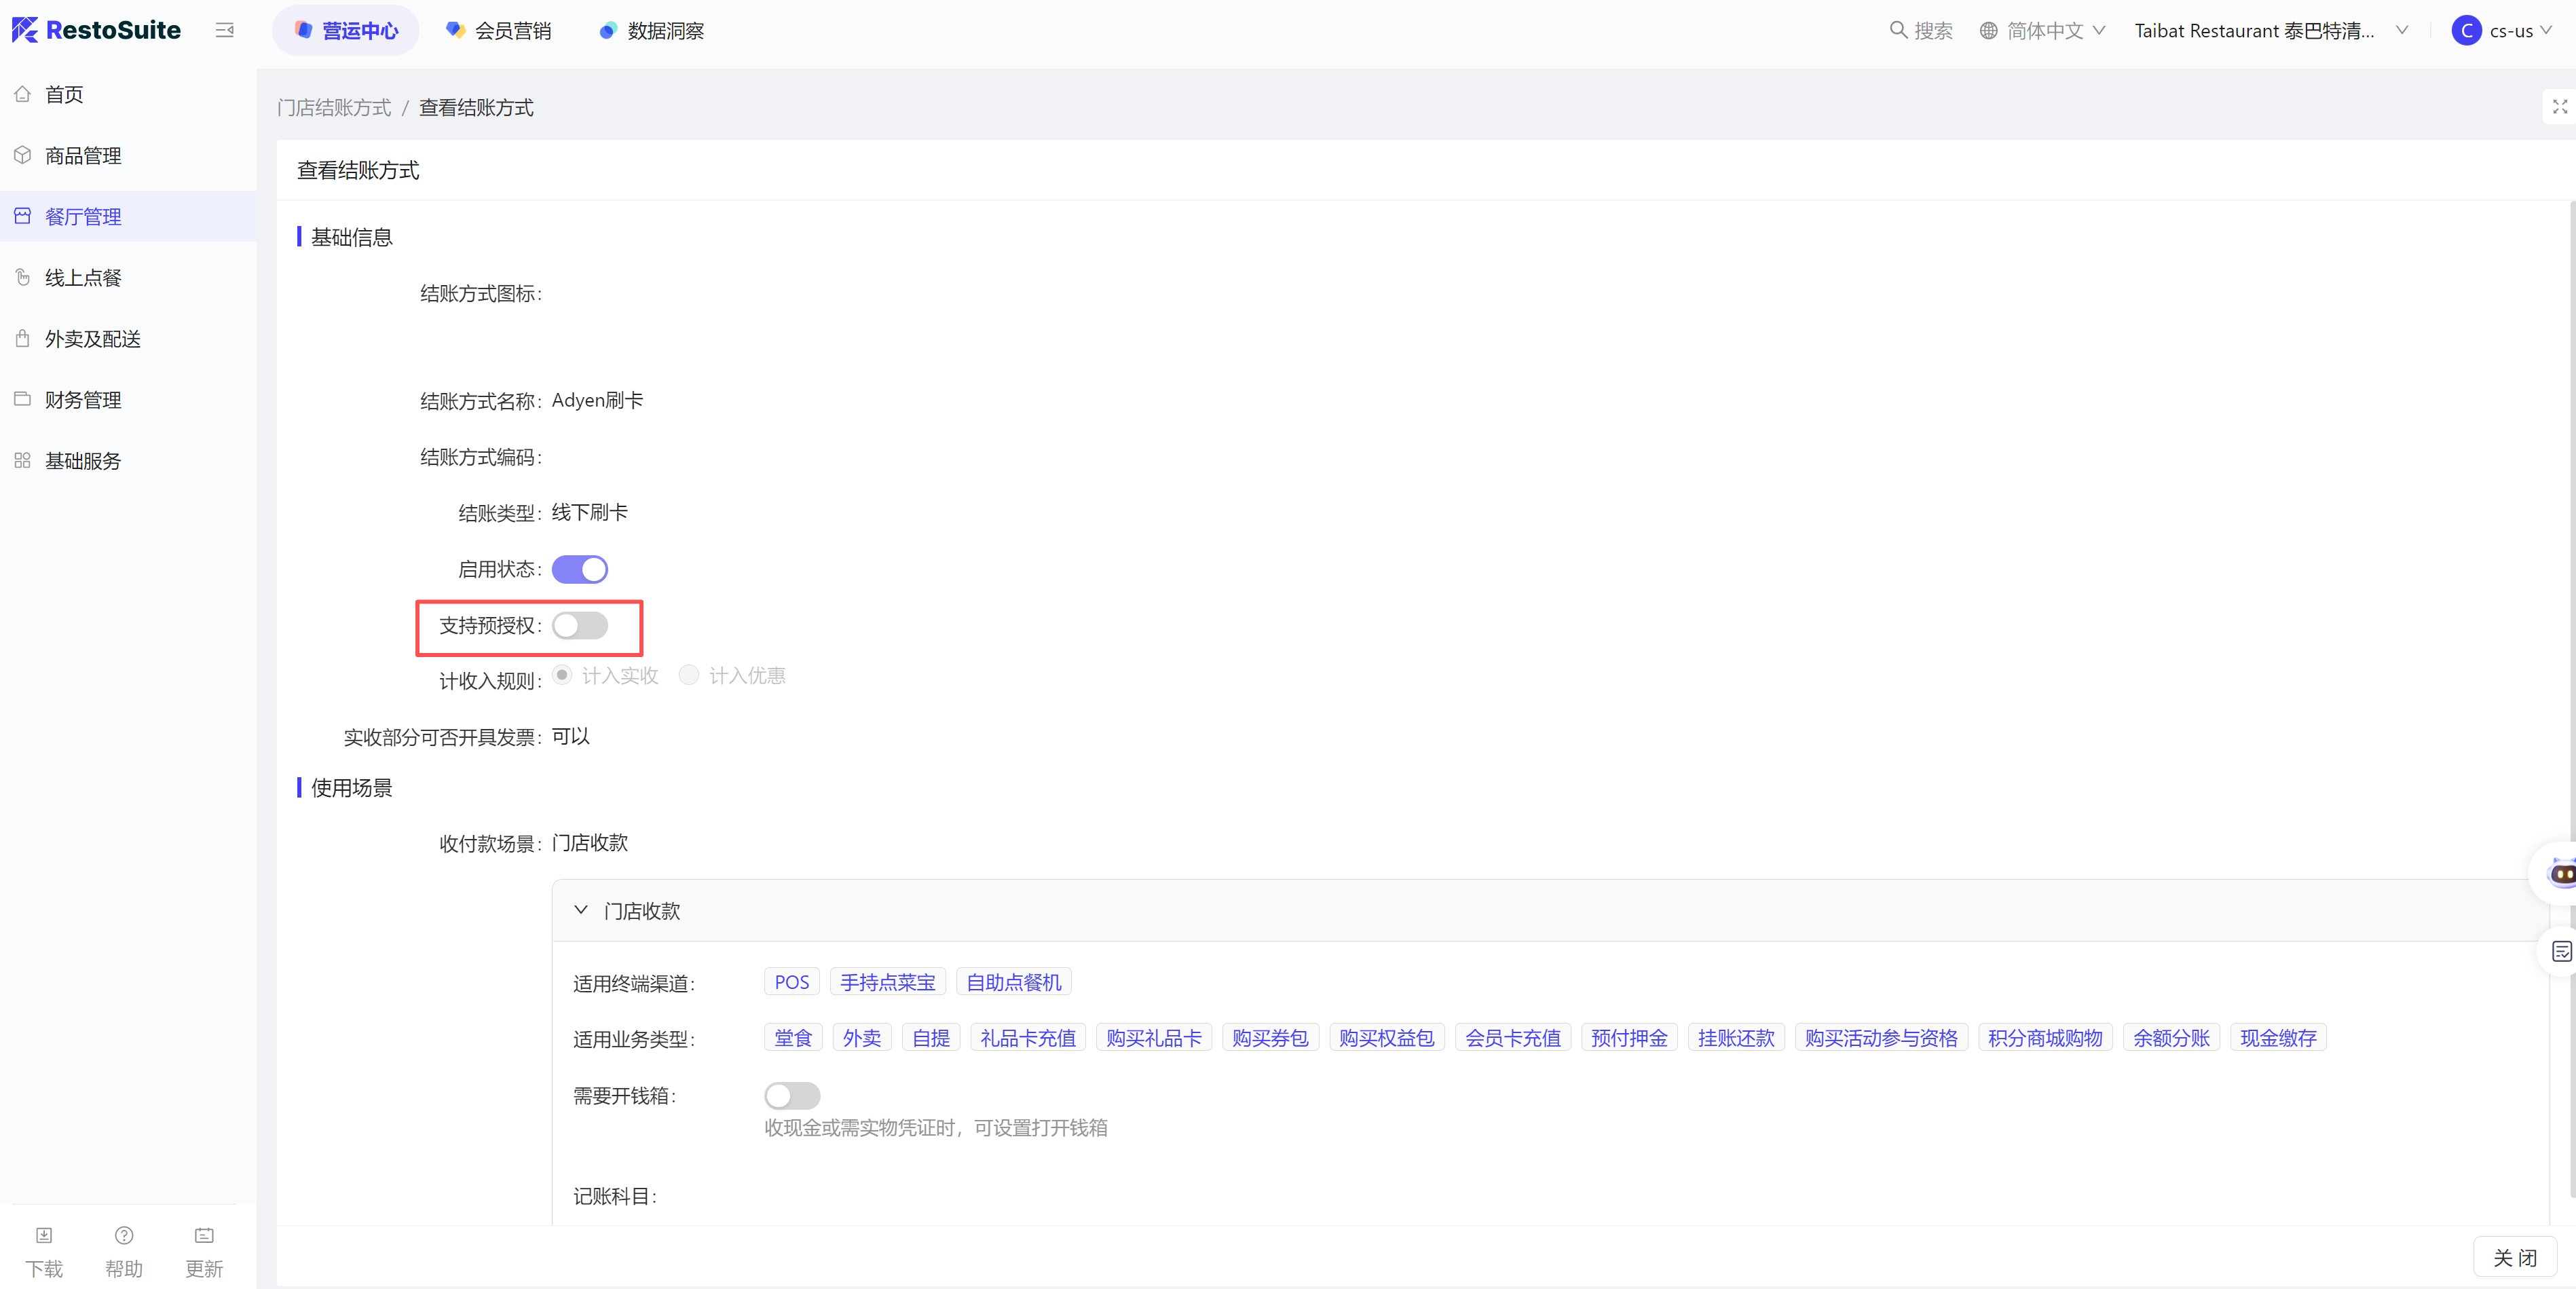Click the Help question mark icon
Viewport: 2576px width, 1289px height.
124,1235
